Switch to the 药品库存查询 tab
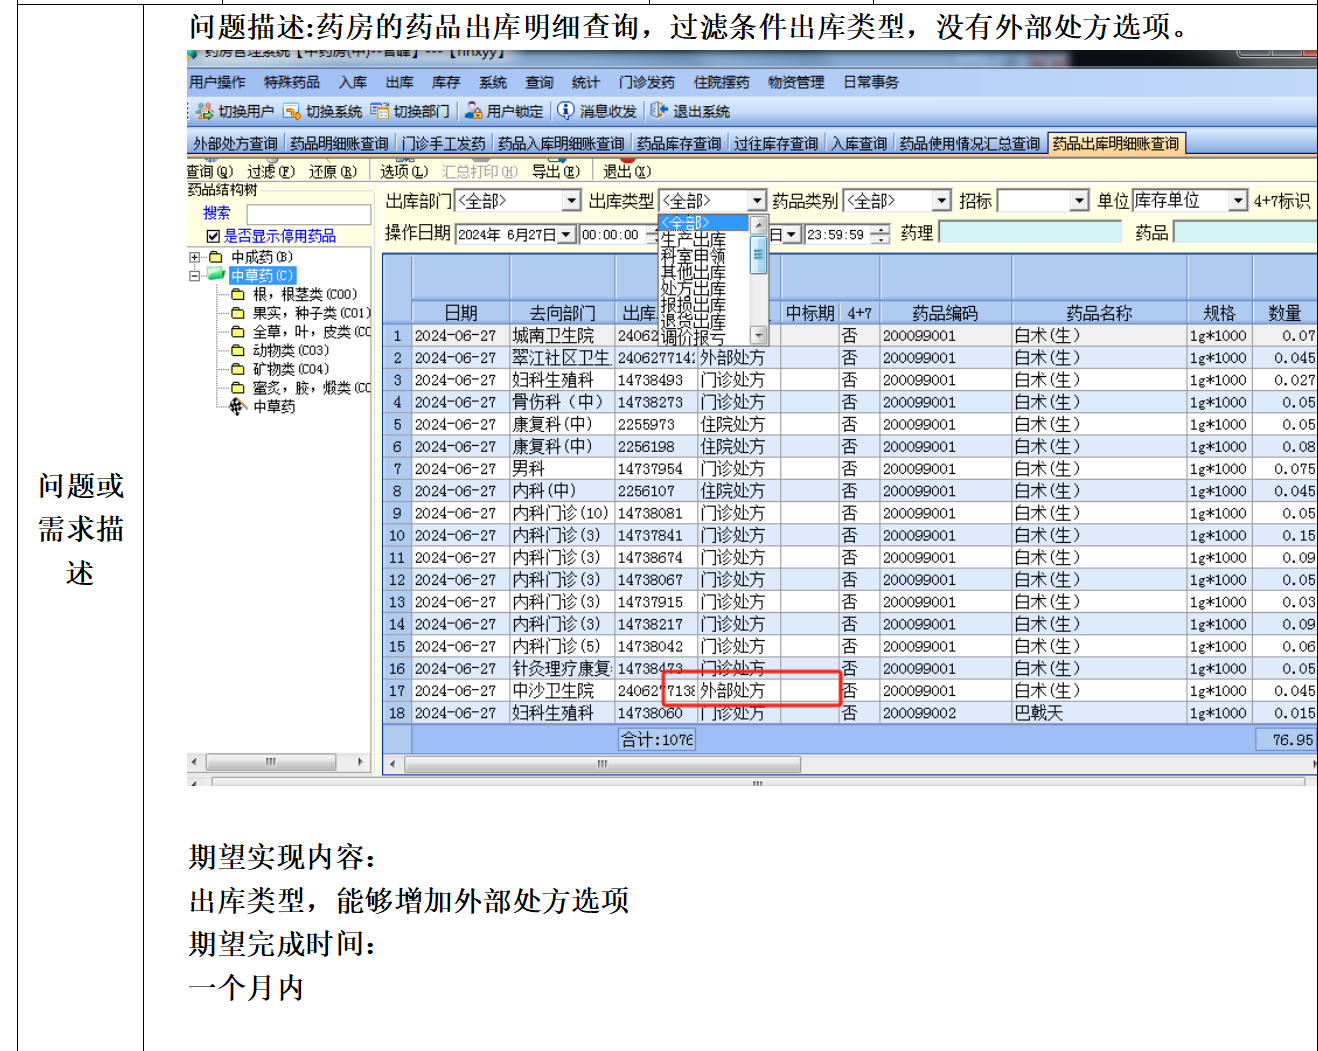 [679, 144]
